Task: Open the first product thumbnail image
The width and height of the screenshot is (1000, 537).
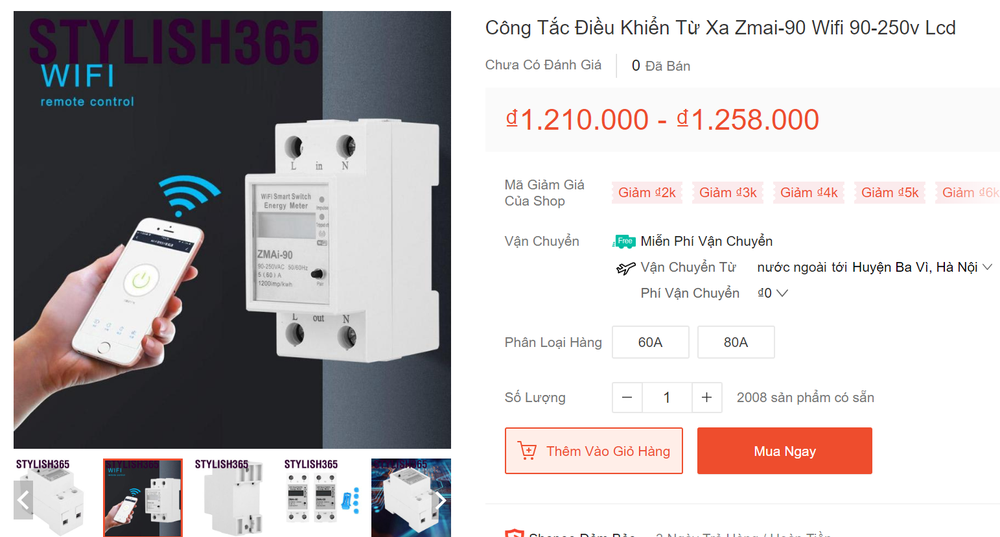Action: (x=54, y=497)
